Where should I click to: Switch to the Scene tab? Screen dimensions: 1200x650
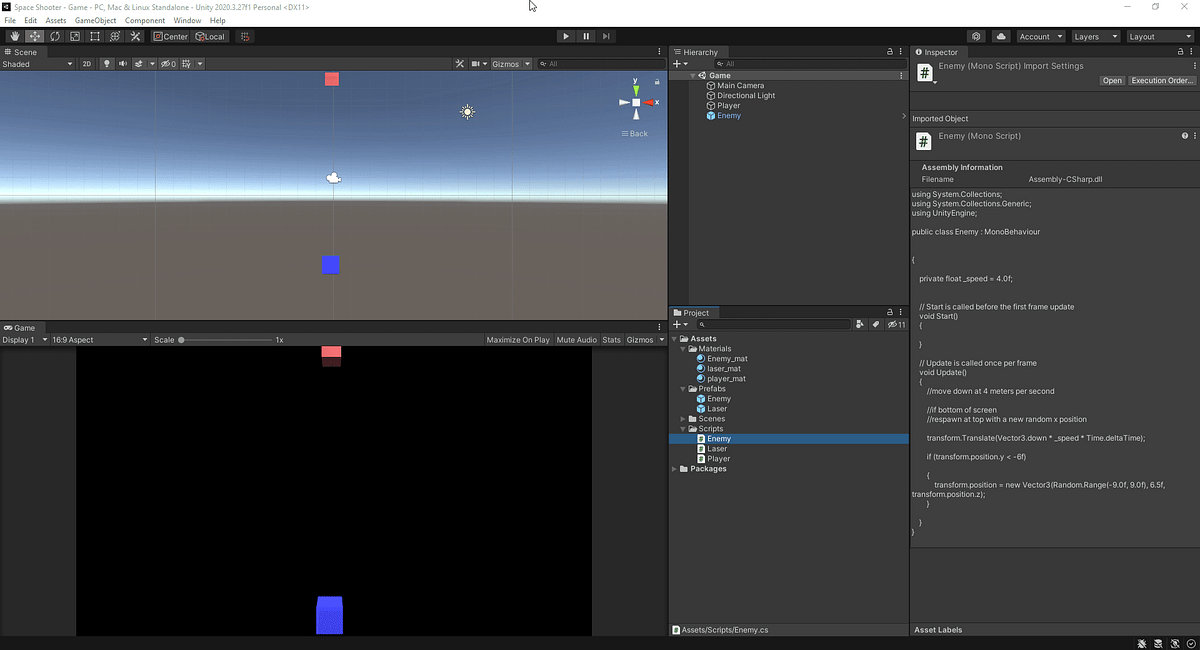[x=22, y=52]
